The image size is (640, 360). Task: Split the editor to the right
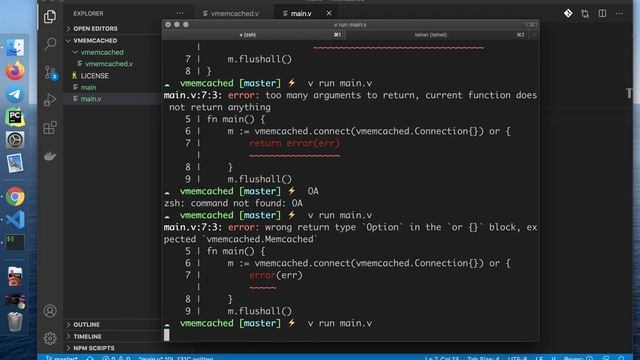point(602,13)
